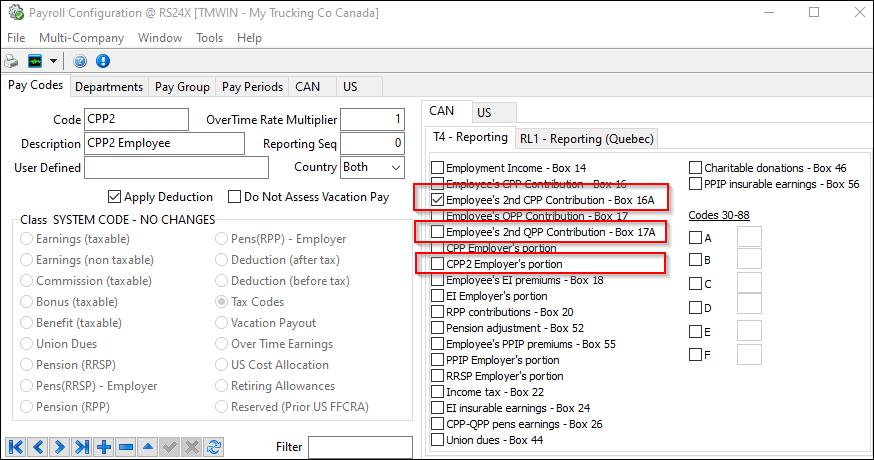Jump to first record with navigator button
The image size is (874, 460).
pos(16,447)
